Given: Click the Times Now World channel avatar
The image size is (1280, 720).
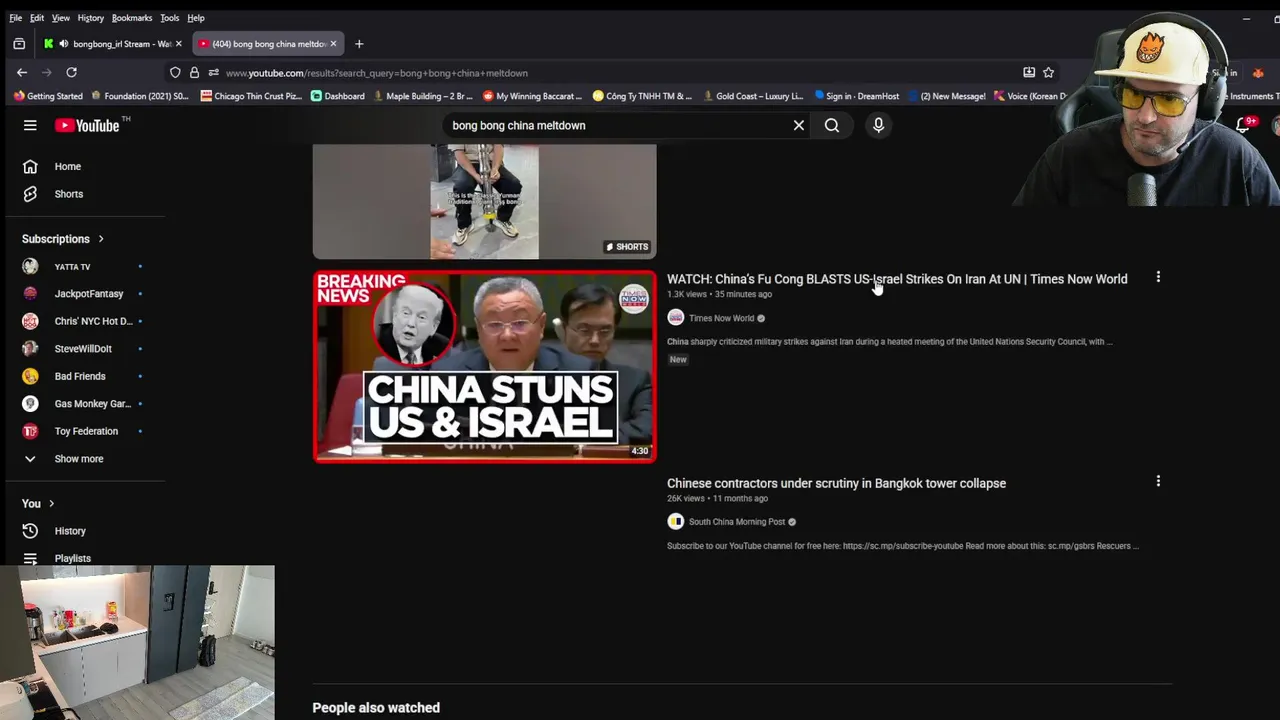Looking at the screenshot, I should point(676,318).
